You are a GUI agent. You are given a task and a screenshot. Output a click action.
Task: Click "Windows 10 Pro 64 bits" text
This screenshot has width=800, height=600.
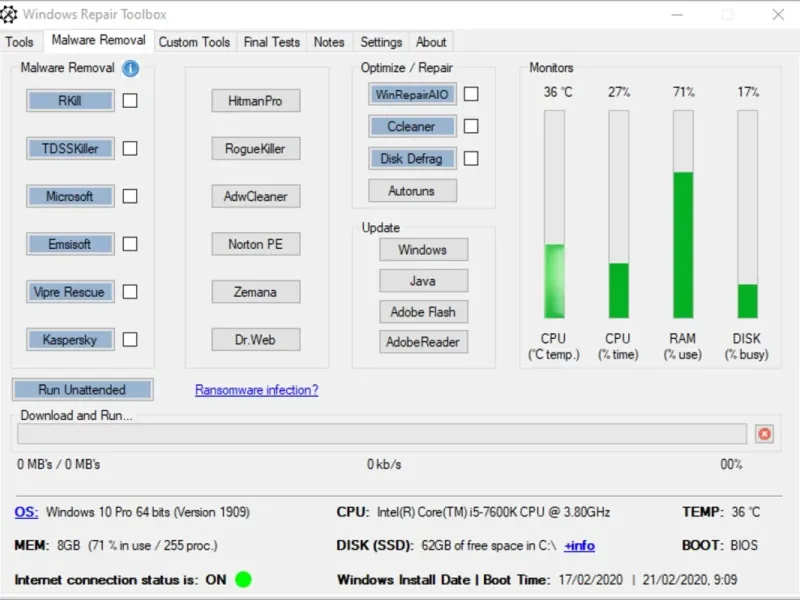pyautogui.click(x=108, y=512)
